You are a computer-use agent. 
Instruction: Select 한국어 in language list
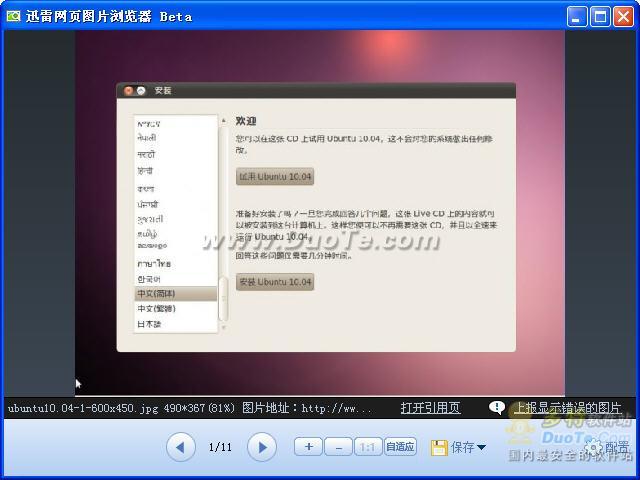click(176, 279)
